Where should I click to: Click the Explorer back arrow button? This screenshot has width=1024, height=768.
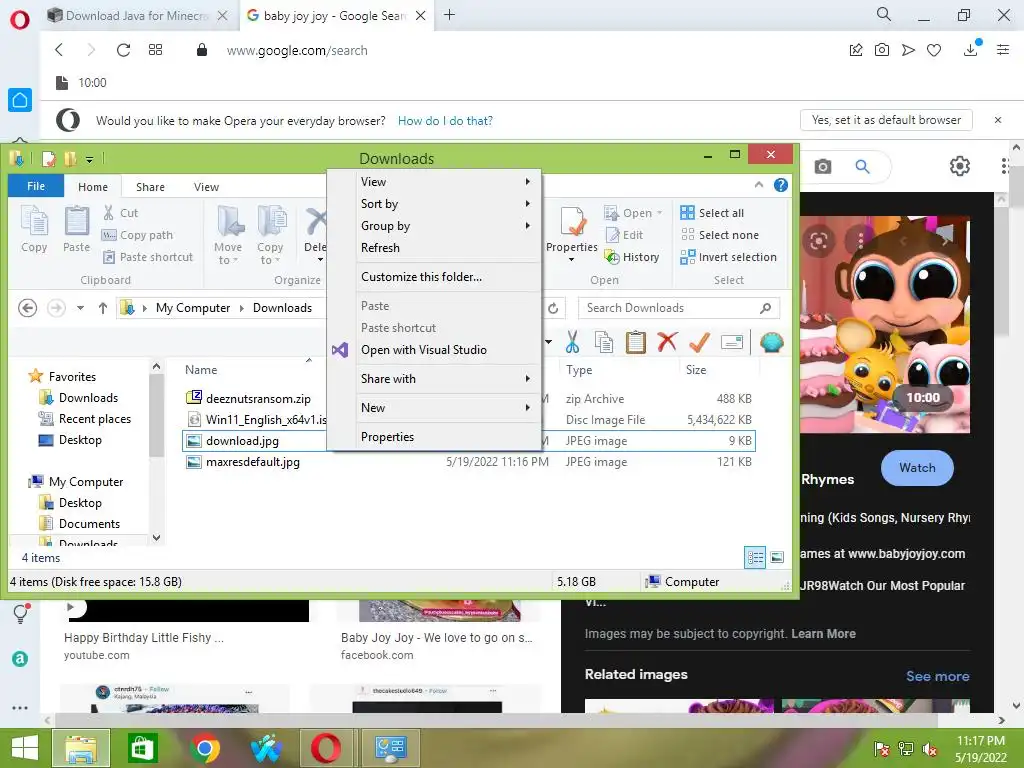[27, 308]
